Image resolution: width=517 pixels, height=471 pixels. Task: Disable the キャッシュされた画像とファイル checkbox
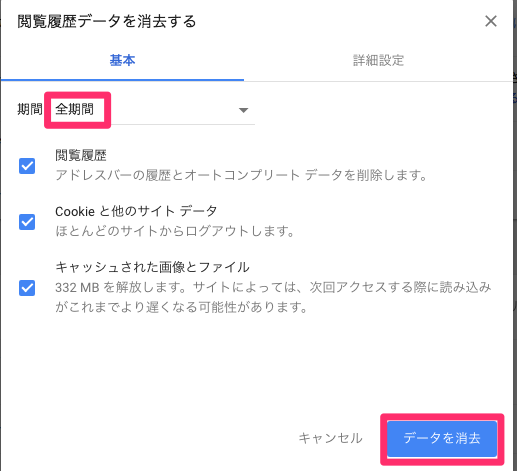27,288
